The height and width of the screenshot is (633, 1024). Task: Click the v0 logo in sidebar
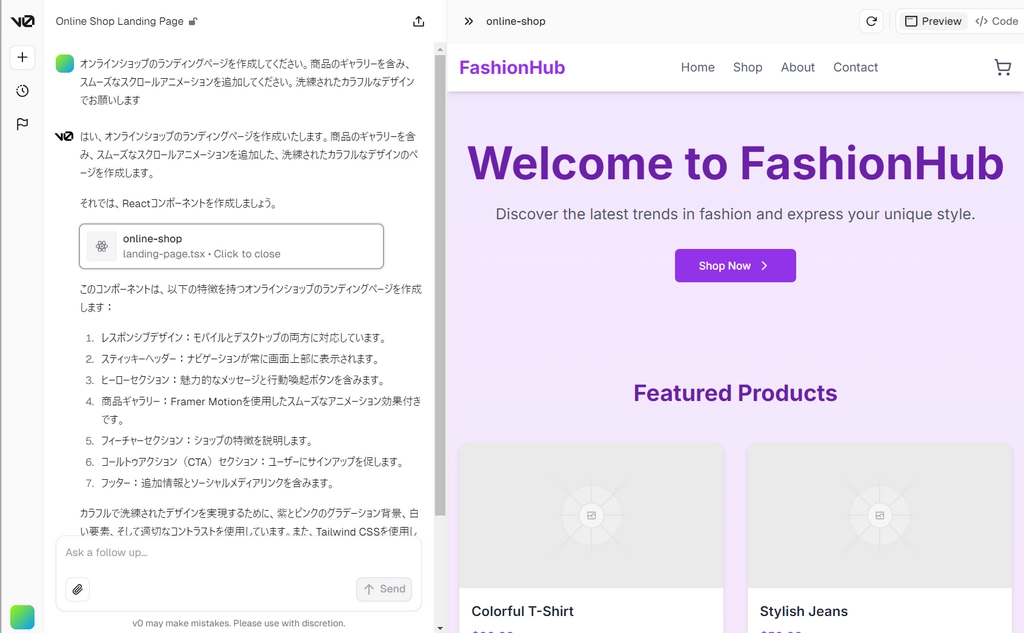click(x=22, y=21)
